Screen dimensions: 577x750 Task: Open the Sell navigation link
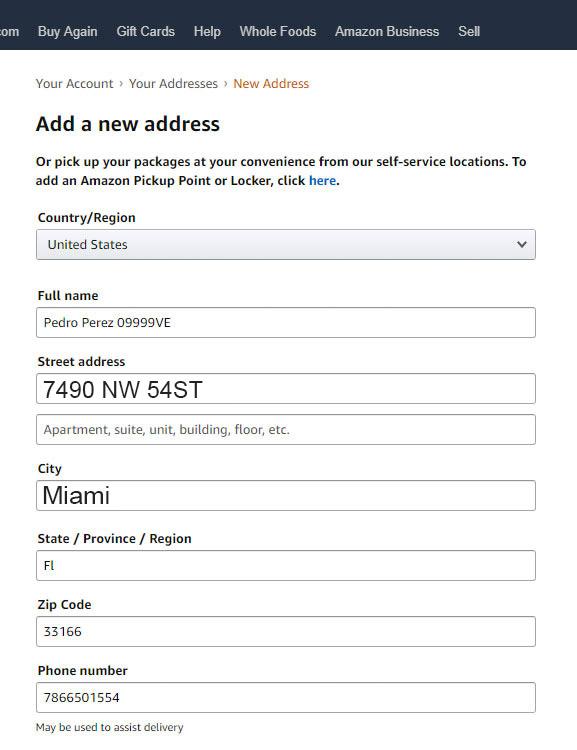[469, 32]
